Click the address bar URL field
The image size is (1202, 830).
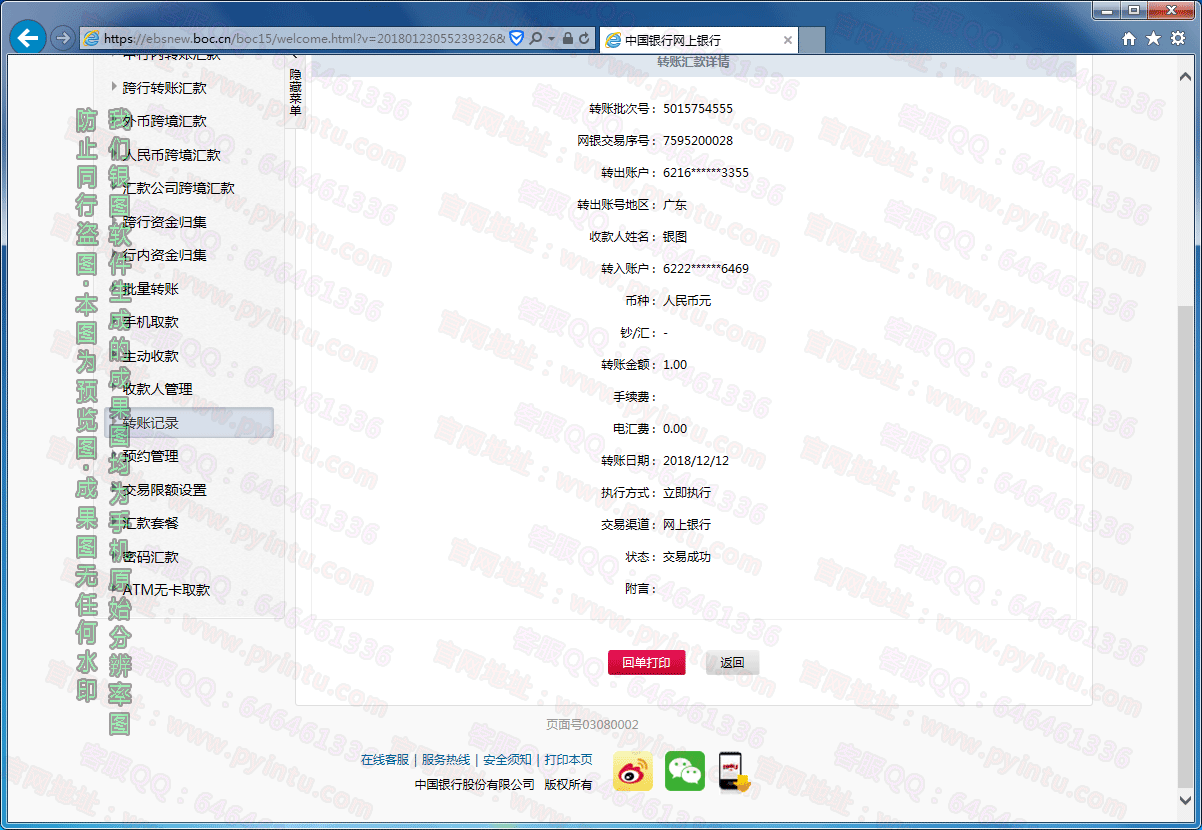tap(304, 39)
